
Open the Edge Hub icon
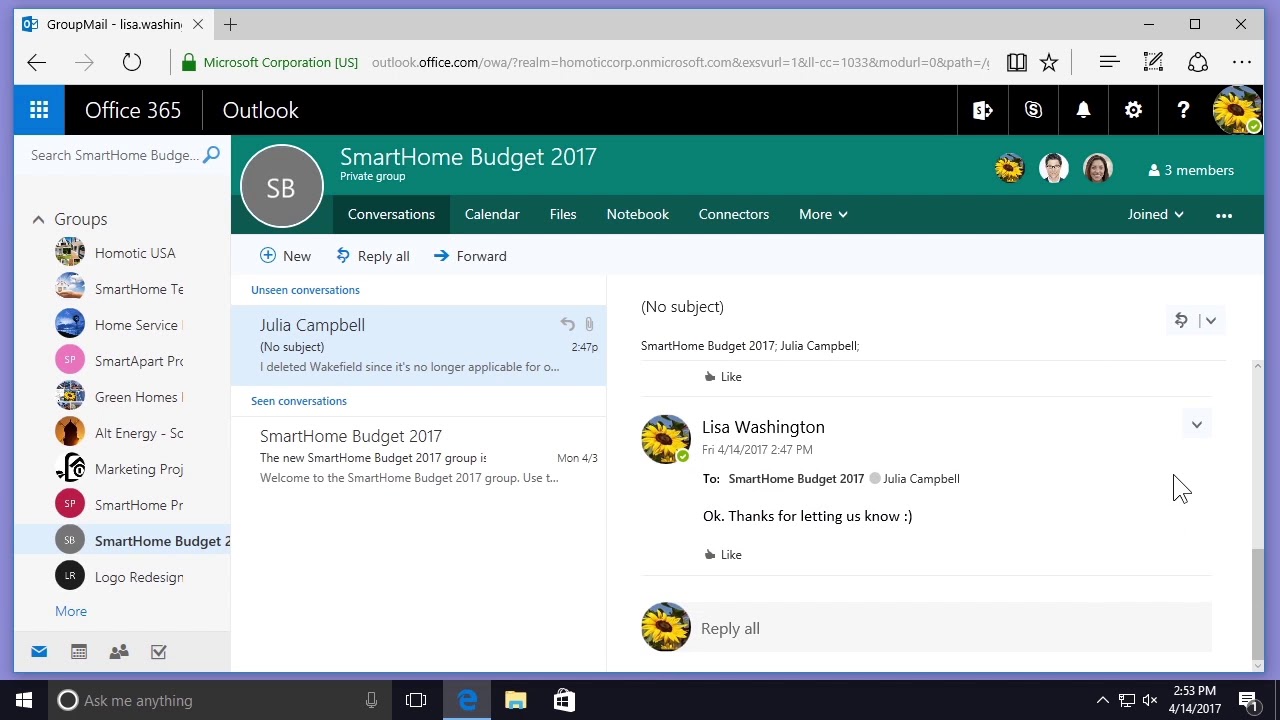[x=1109, y=62]
